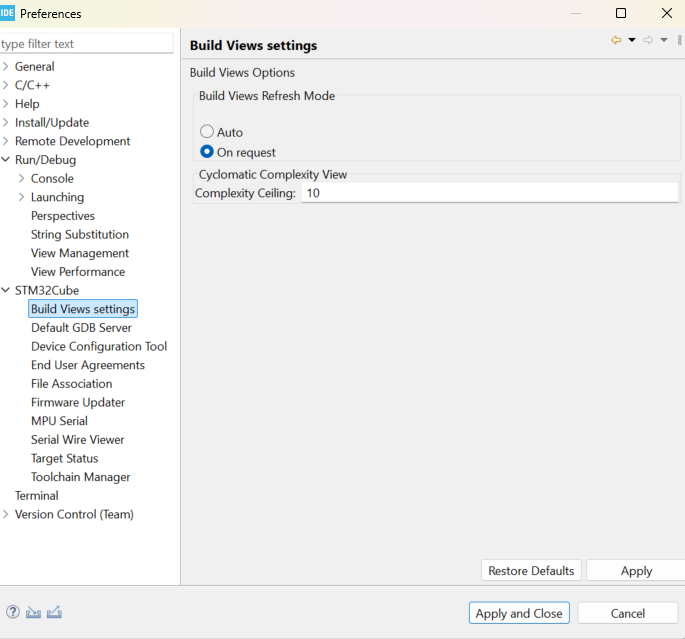Click the Restore Defaults button
Image resolution: width=685 pixels, height=639 pixels.
pos(531,570)
